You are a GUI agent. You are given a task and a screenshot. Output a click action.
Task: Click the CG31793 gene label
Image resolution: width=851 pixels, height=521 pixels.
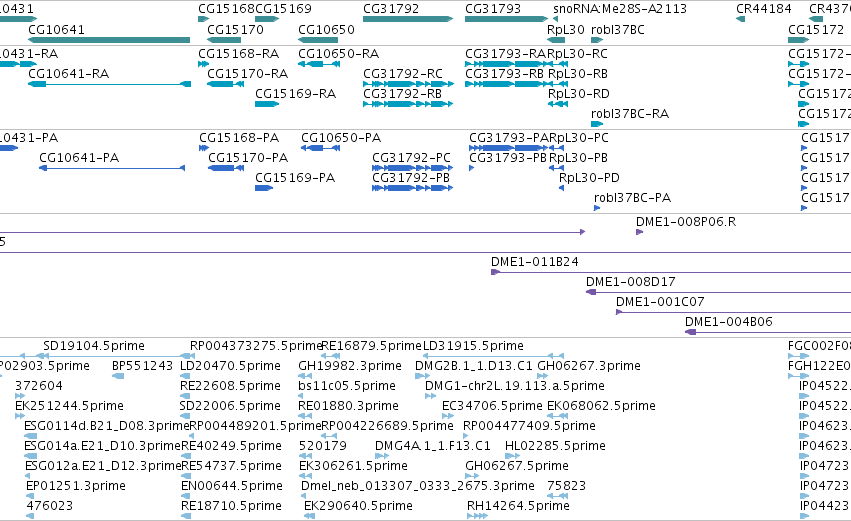(493, 9)
